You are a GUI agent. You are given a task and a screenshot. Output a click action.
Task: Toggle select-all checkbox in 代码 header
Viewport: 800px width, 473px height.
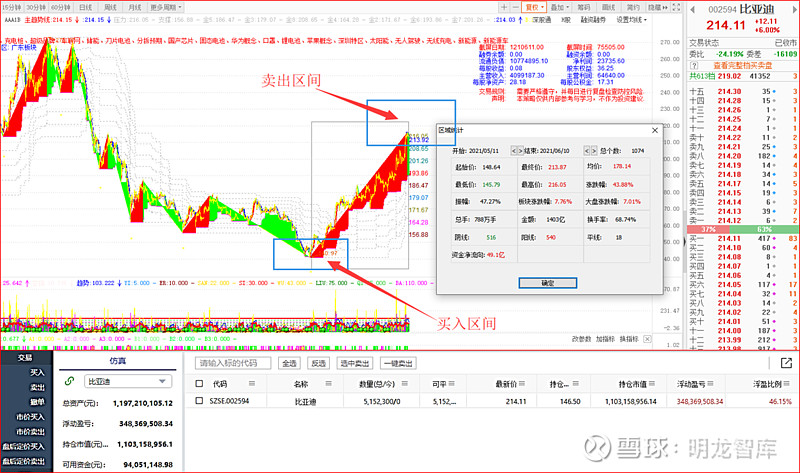pyautogui.click(x=199, y=384)
